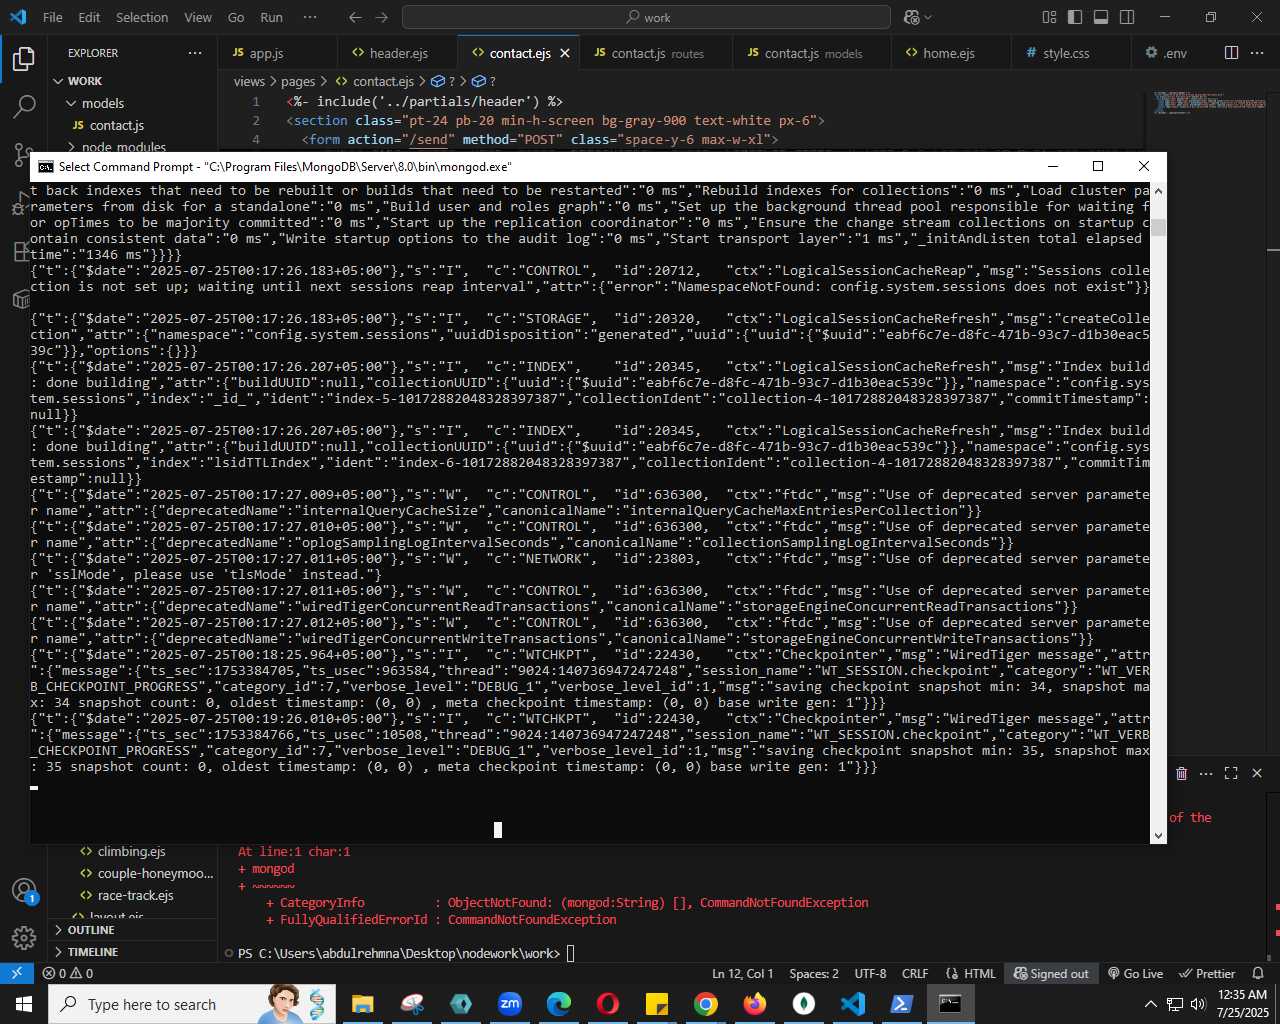Click the remote window indicator in status bar
The width and height of the screenshot is (1280, 1024).
click(x=17, y=973)
